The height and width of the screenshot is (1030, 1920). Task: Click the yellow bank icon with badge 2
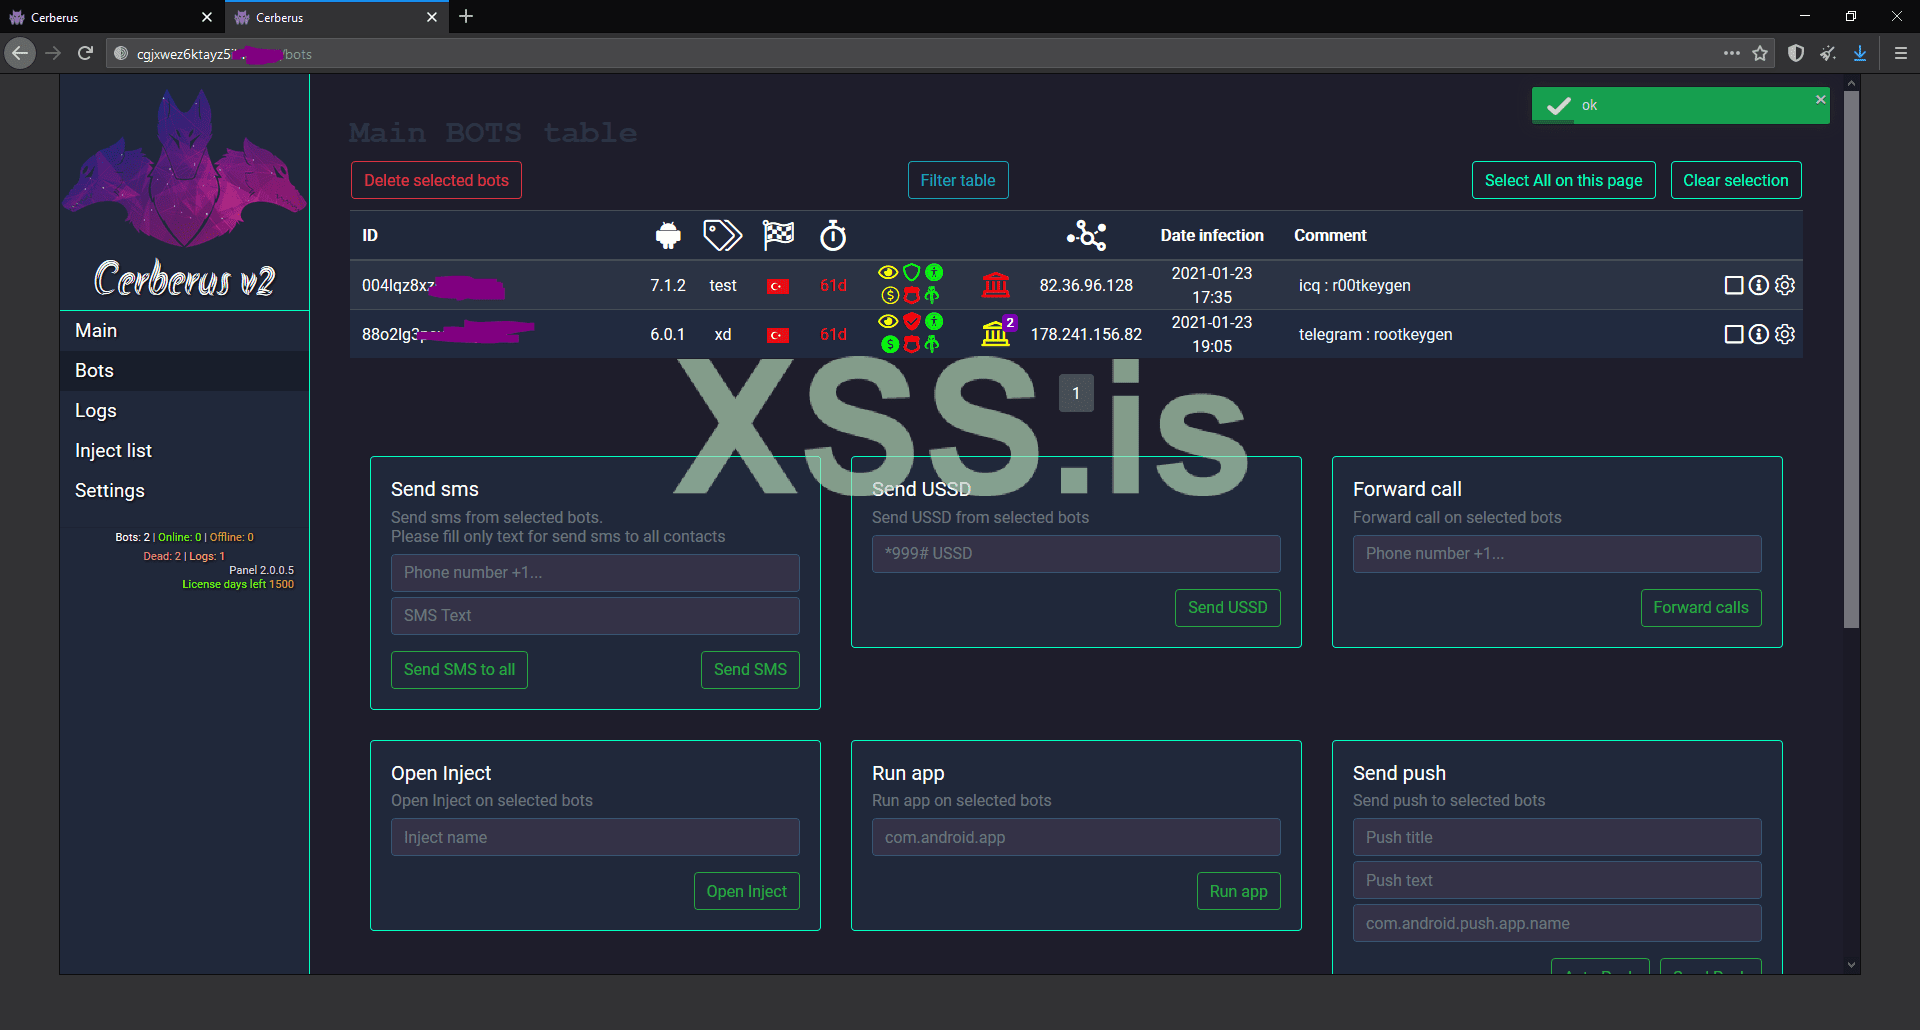point(998,333)
